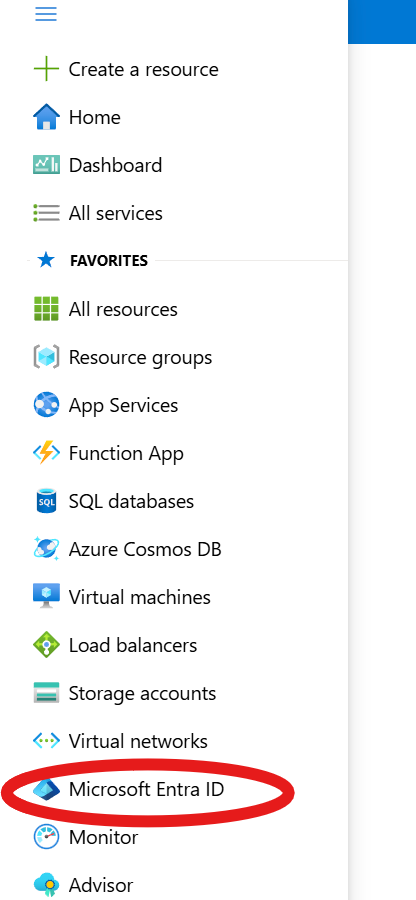The height and width of the screenshot is (900, 416).
Task: Click the Monitor gauge icon
Action: 46,837
